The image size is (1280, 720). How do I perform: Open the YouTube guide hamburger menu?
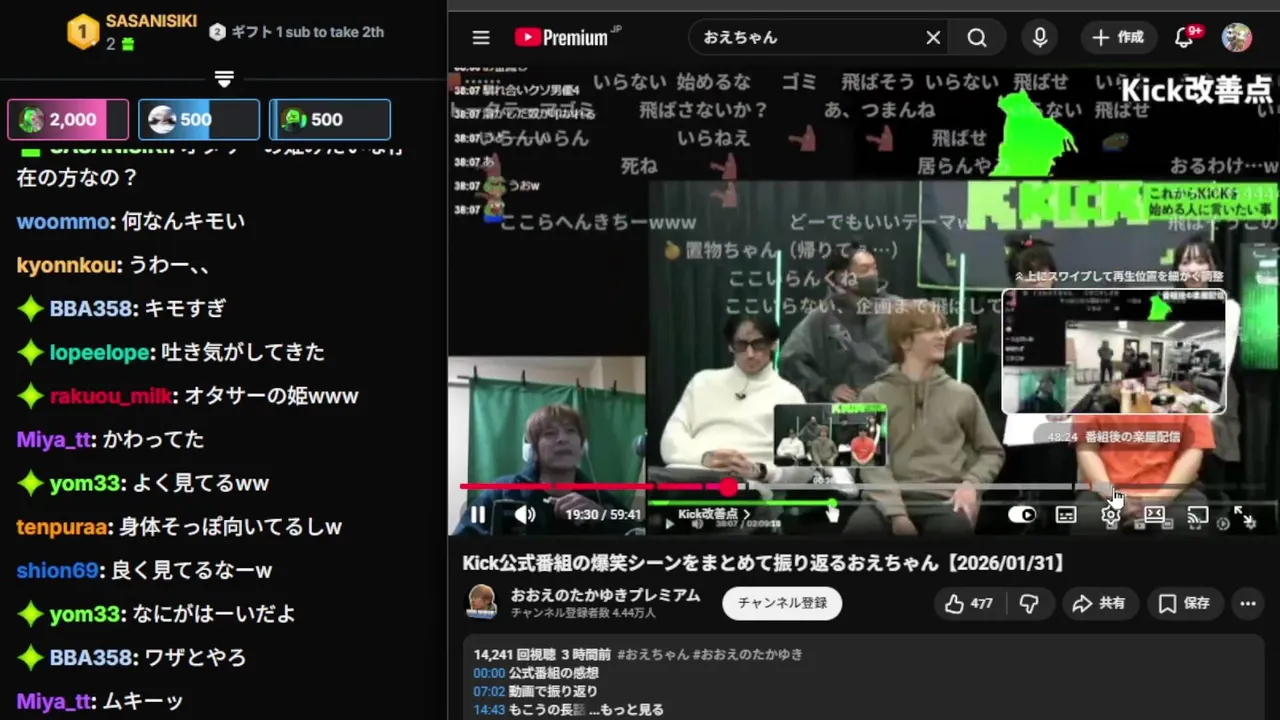(481, 38)
